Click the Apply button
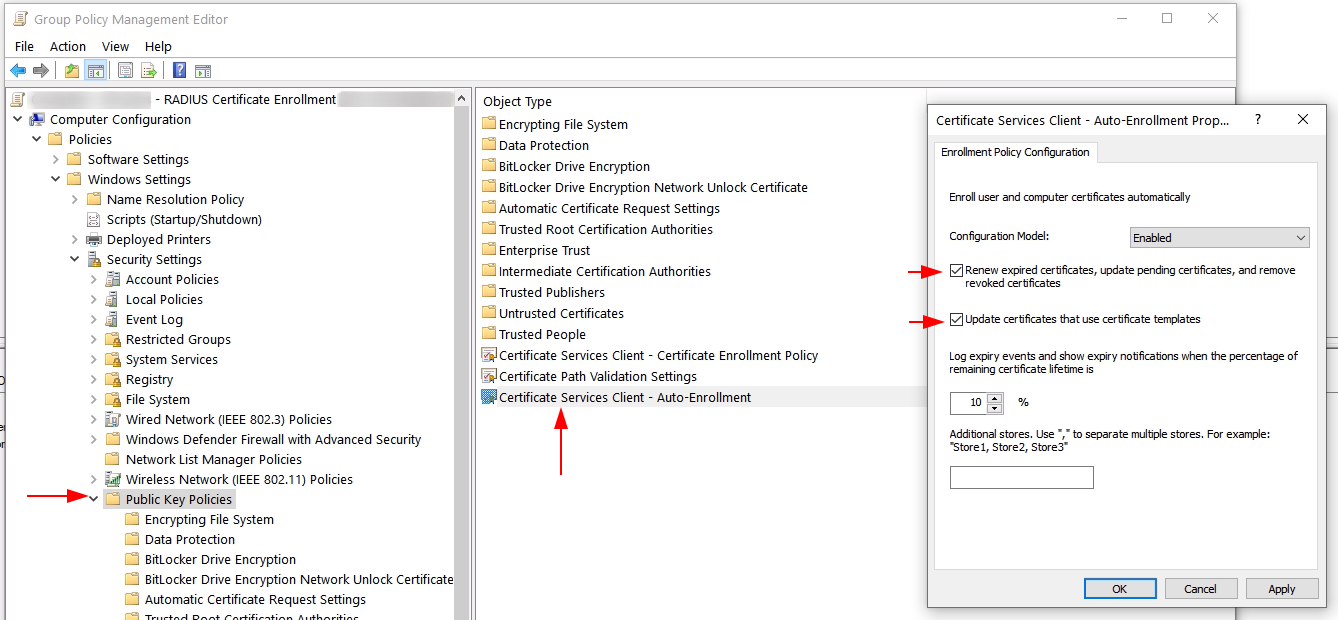 point(1281,589)
